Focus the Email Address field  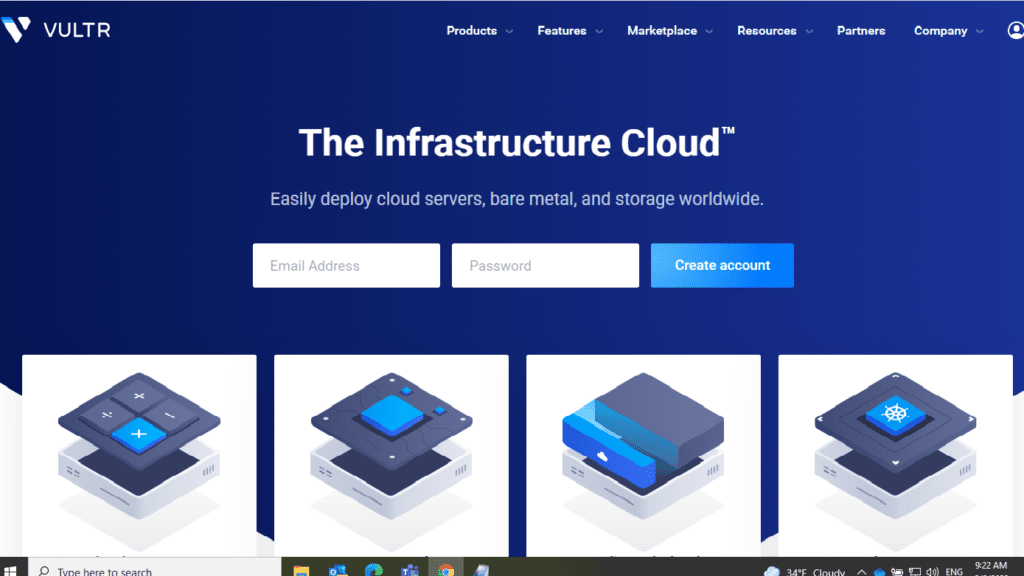click(346, 265)
